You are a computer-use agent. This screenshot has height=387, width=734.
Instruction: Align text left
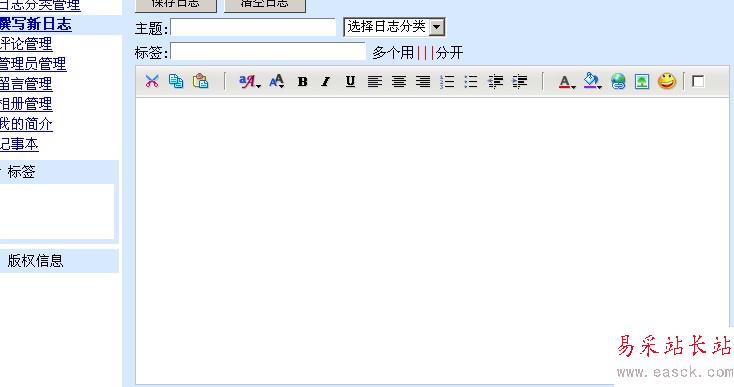(x=374, y=81)
